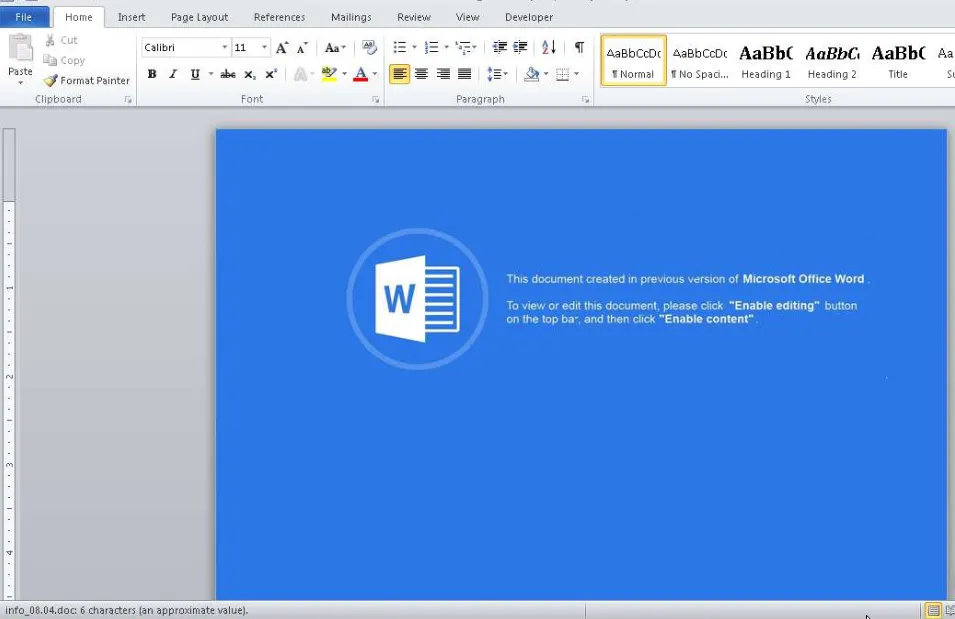
Task: Toggle Center alignment
Action: (421, 74)
